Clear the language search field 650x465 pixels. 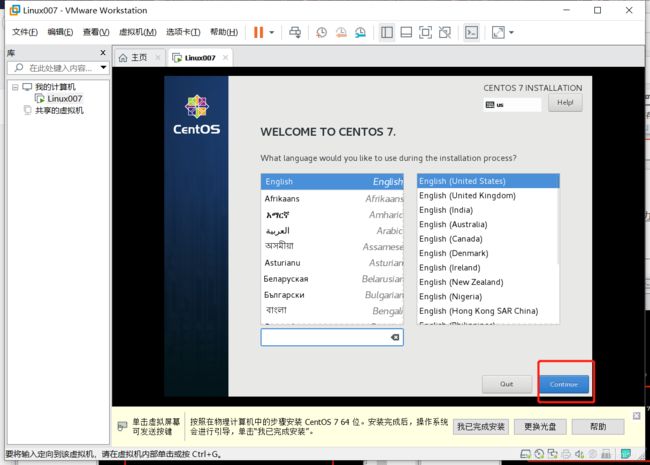(x=395, y=337)
